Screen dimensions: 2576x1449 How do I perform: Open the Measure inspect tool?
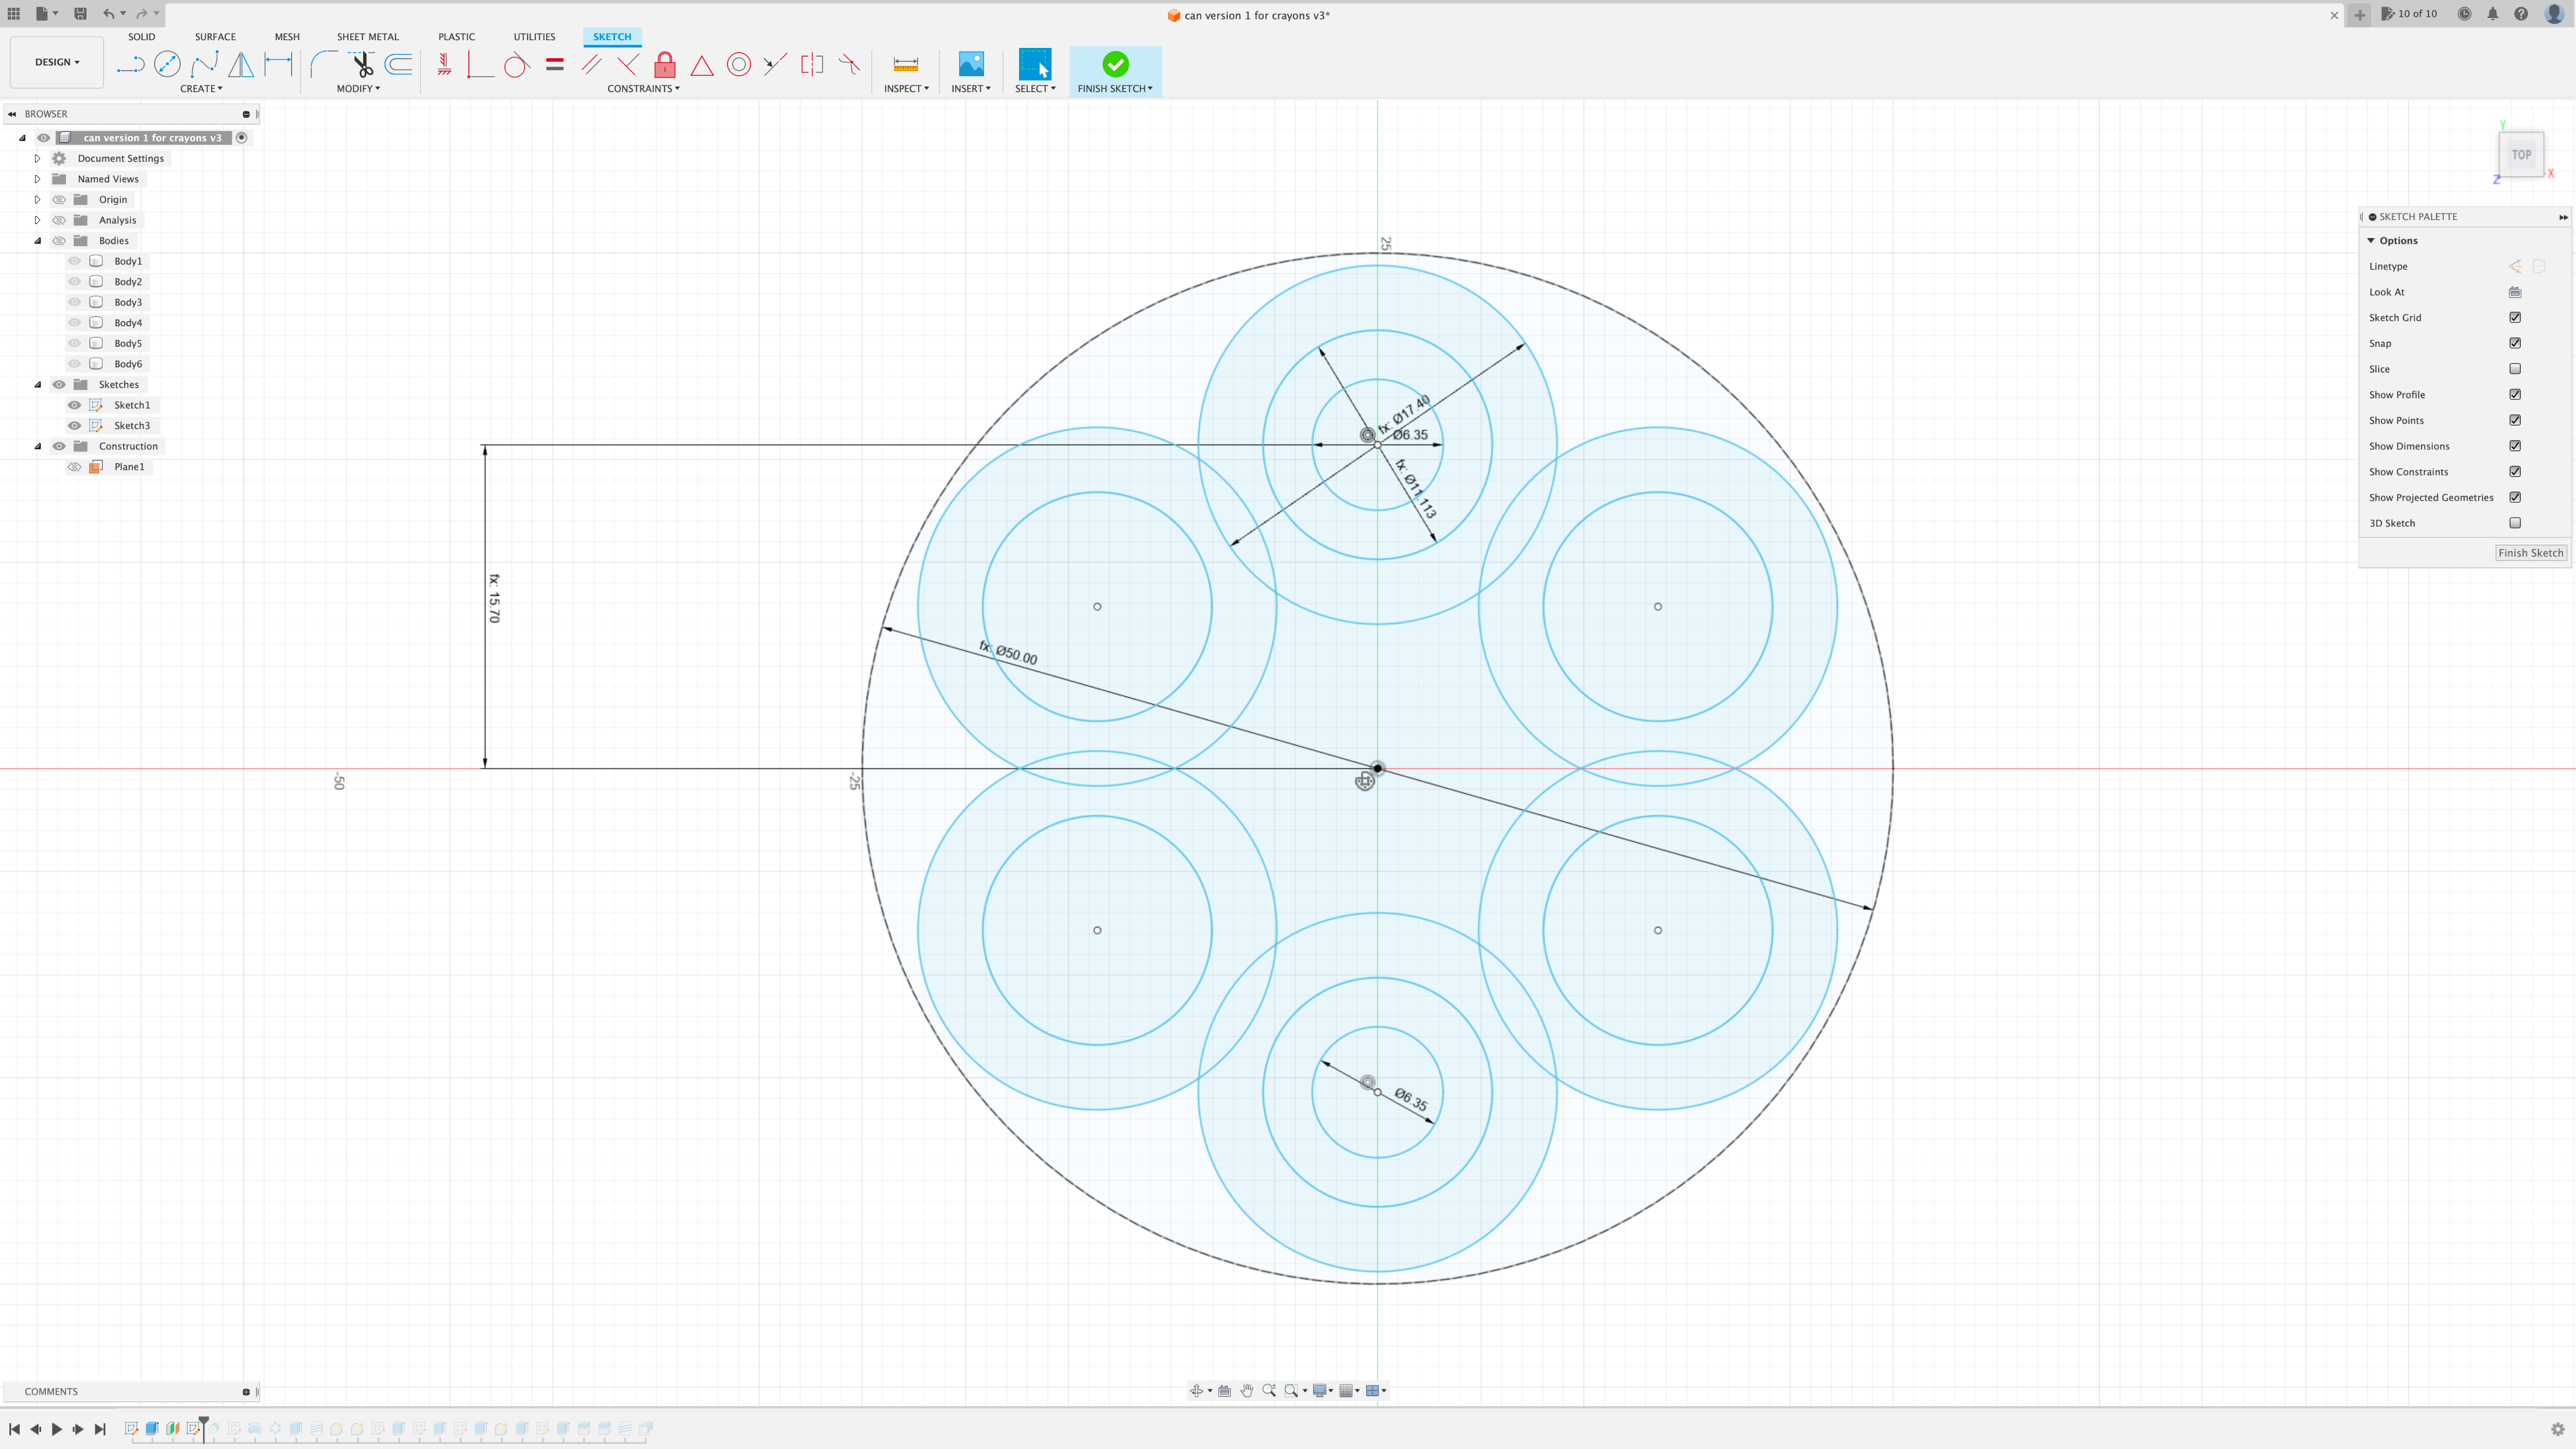[906, 65]
